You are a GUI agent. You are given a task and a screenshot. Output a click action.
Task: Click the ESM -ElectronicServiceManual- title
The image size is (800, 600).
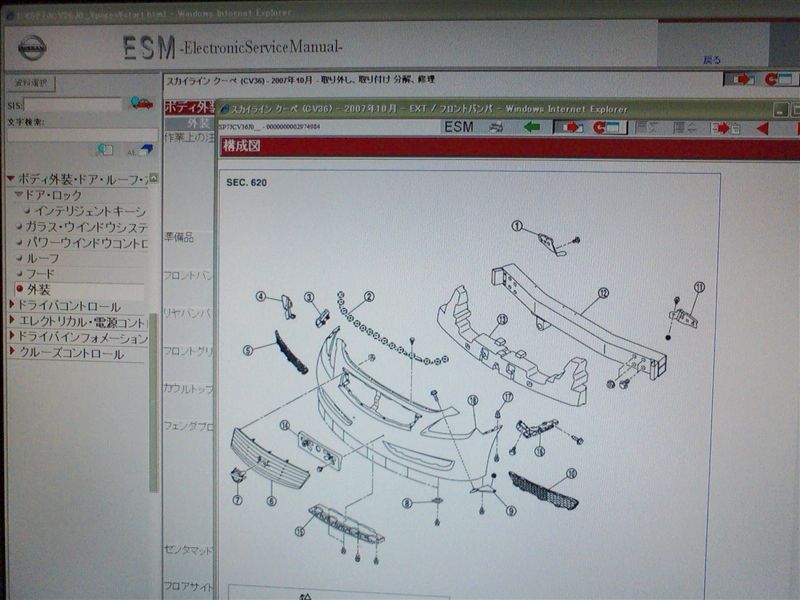click(233, 47)
